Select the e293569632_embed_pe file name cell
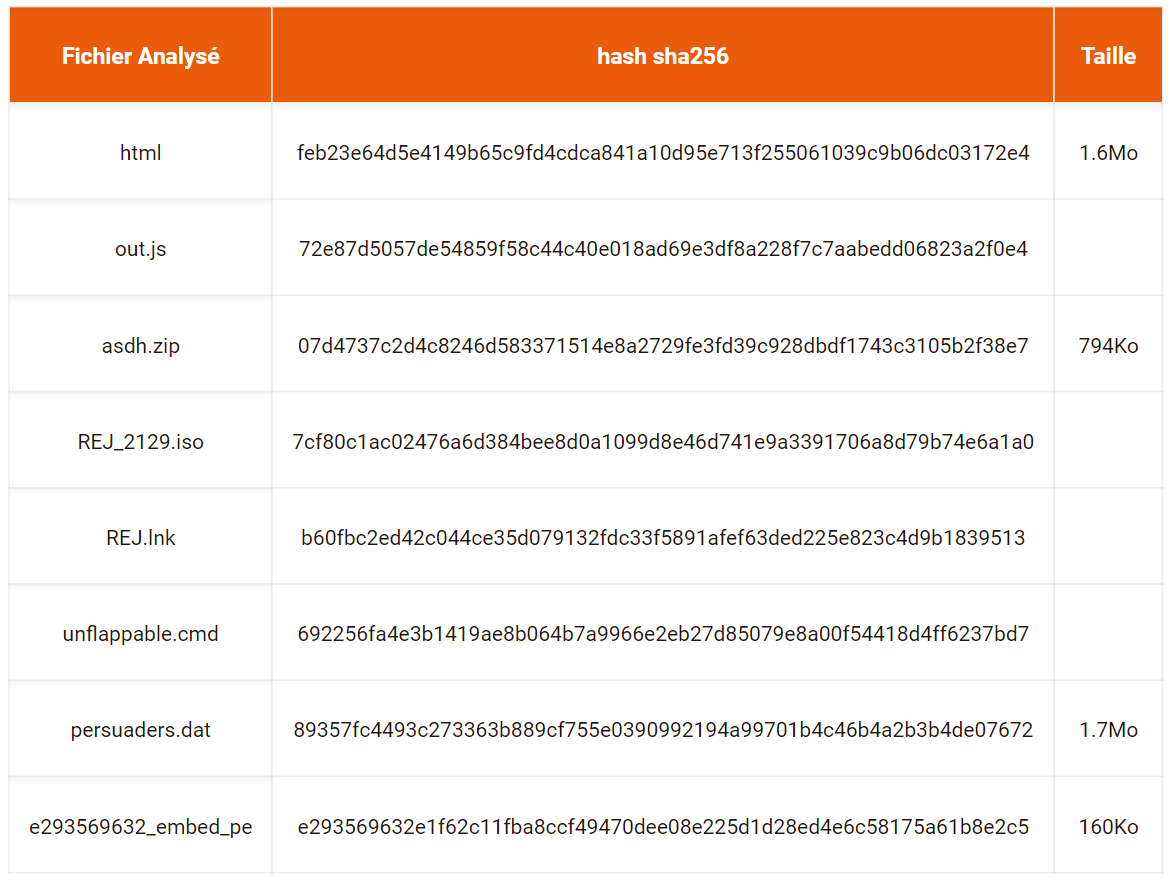1170x883 pixels. (140, 826)
